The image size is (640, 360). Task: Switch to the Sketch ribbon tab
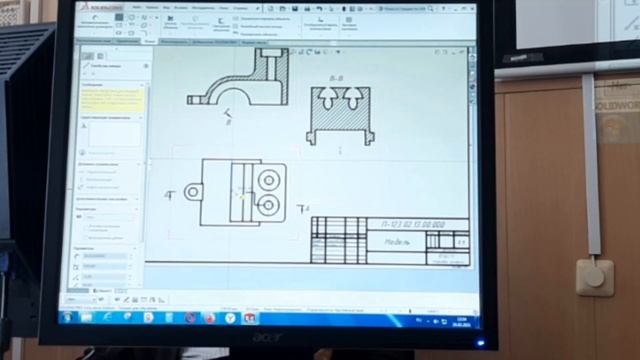(x=150, y=42)
